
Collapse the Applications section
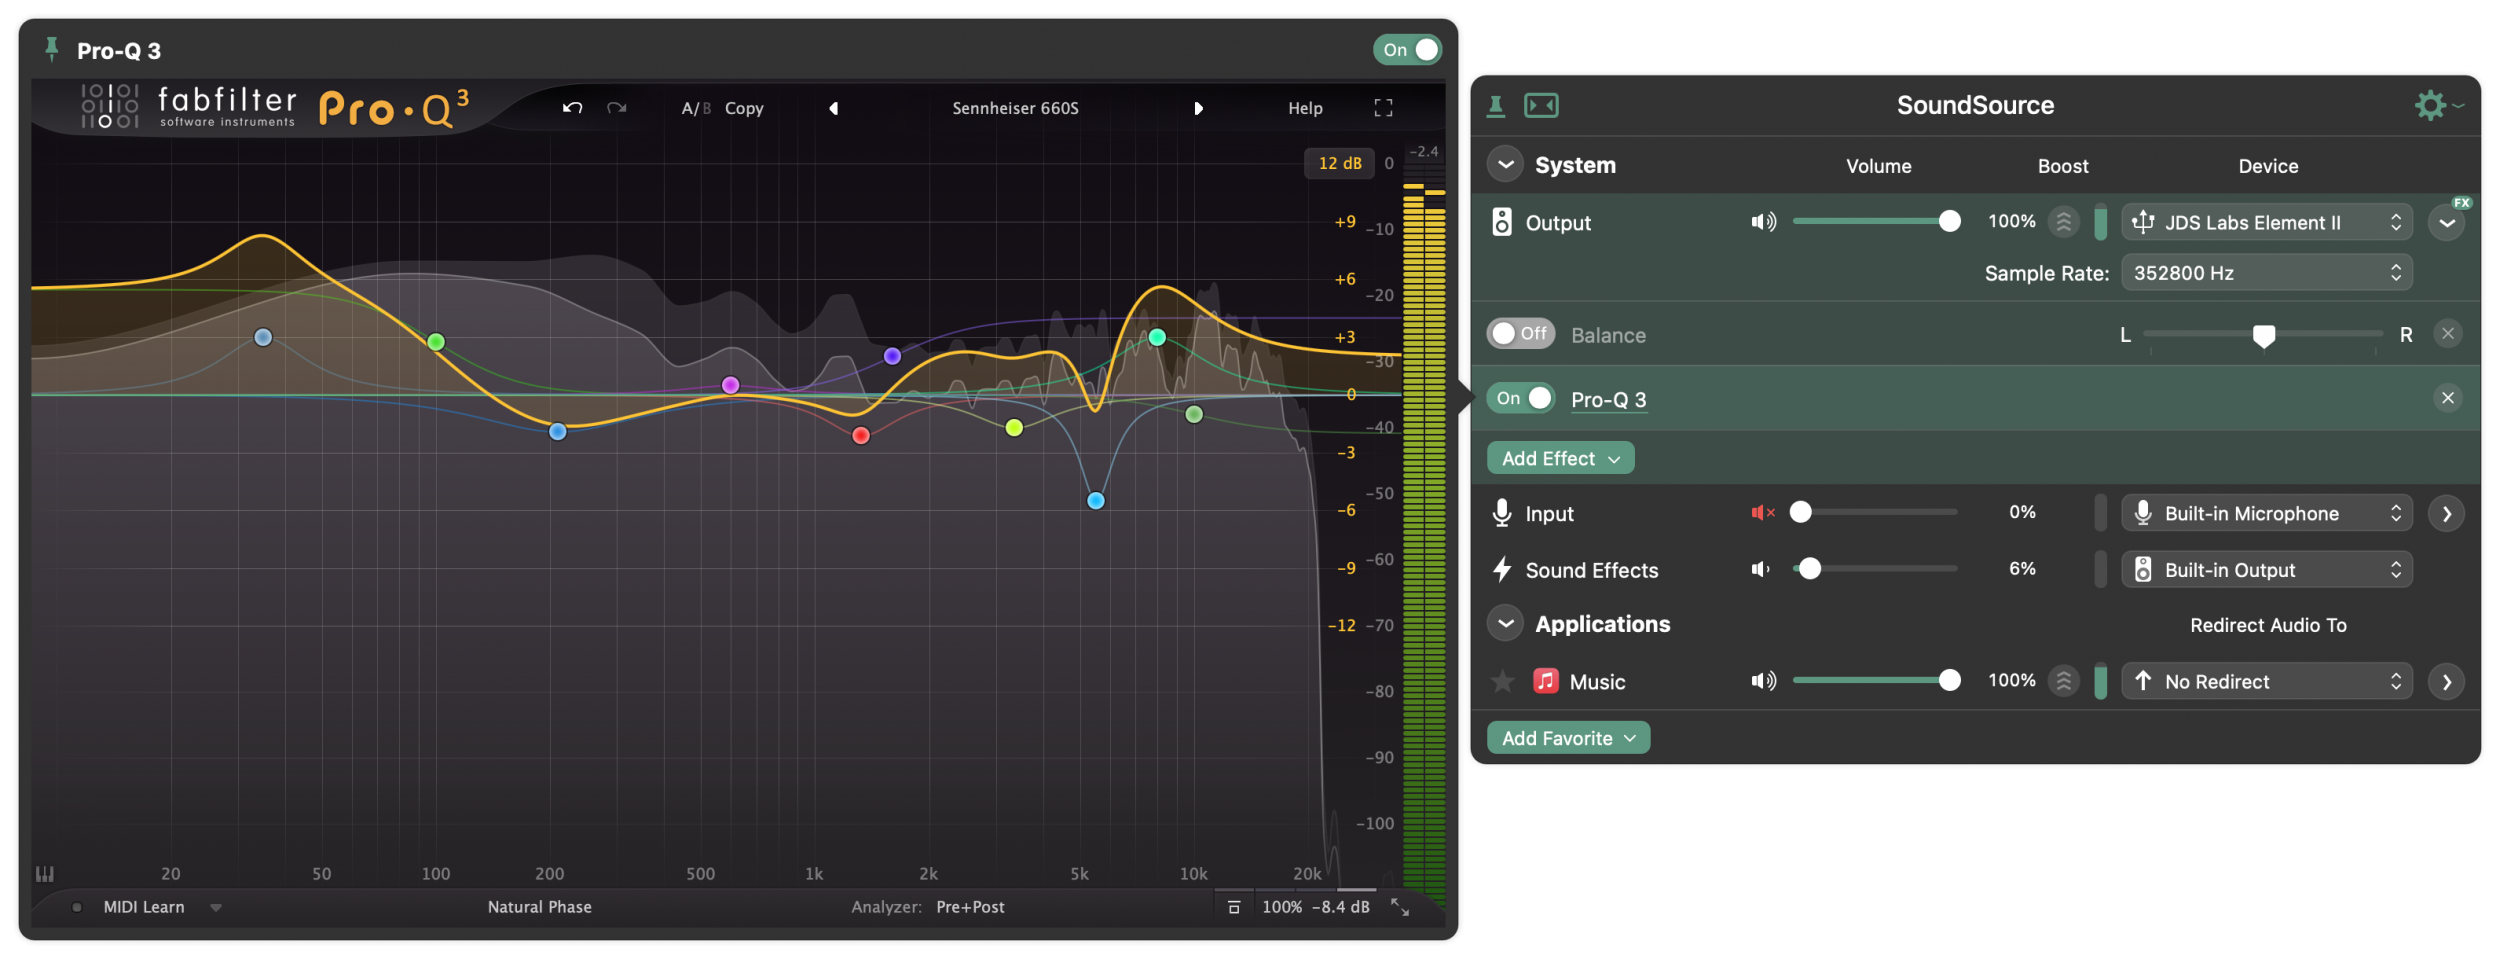coord(1505,624)
